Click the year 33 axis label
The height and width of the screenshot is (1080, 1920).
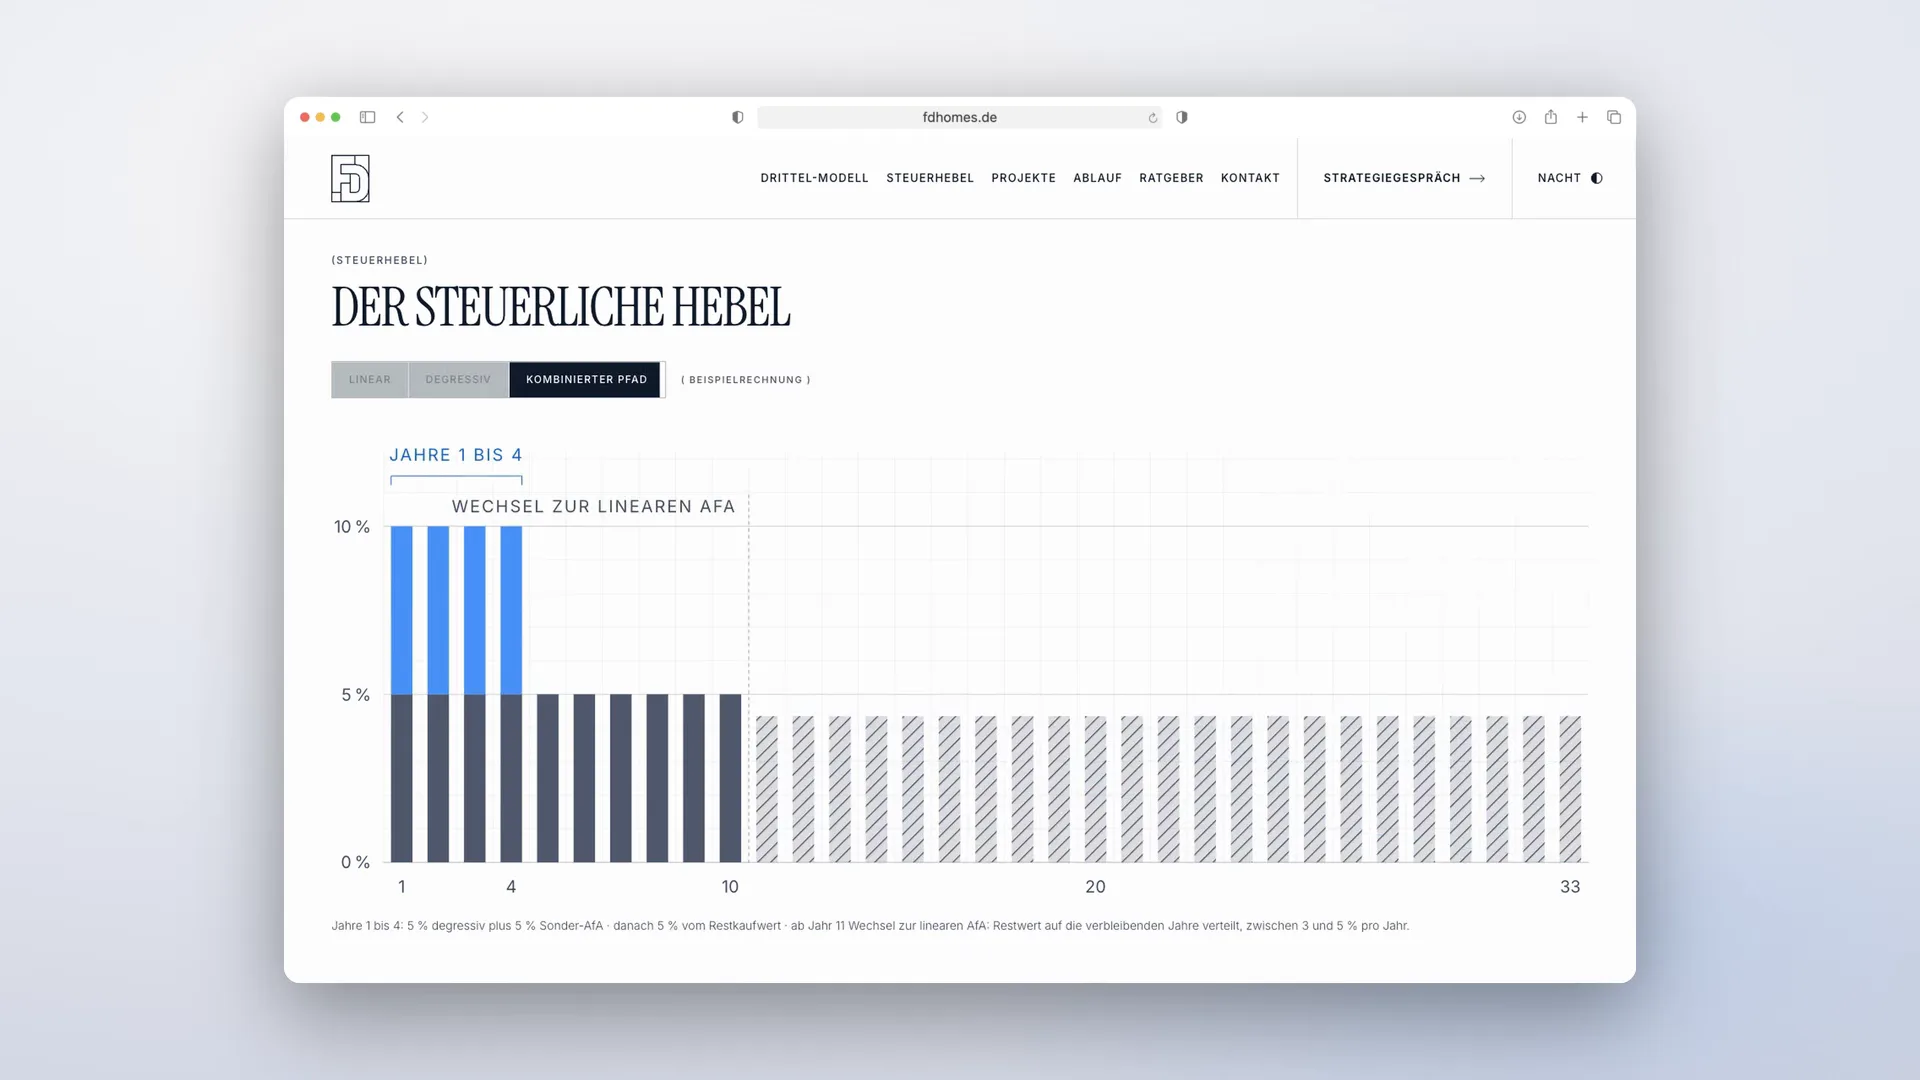[x=1570, y=887]
